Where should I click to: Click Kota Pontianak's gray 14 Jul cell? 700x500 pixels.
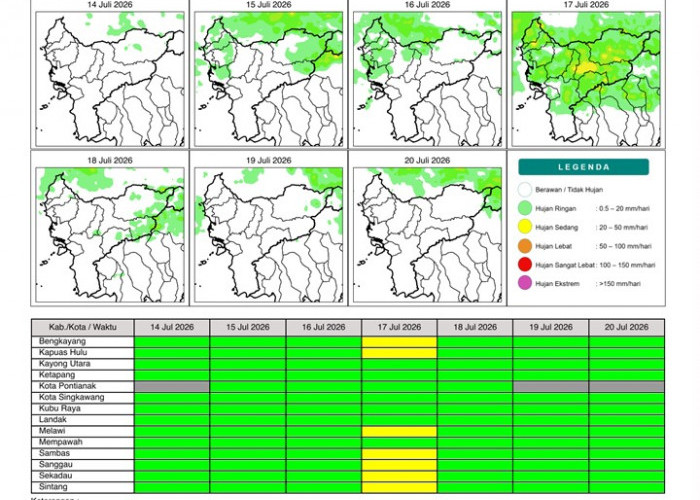click(x=172, y=387)
